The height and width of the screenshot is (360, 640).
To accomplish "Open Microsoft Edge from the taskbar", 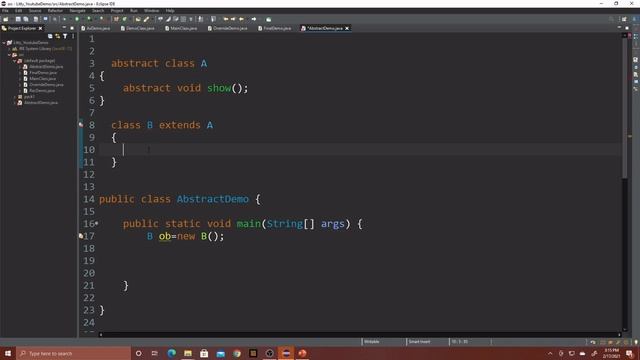I will point(171,353).
